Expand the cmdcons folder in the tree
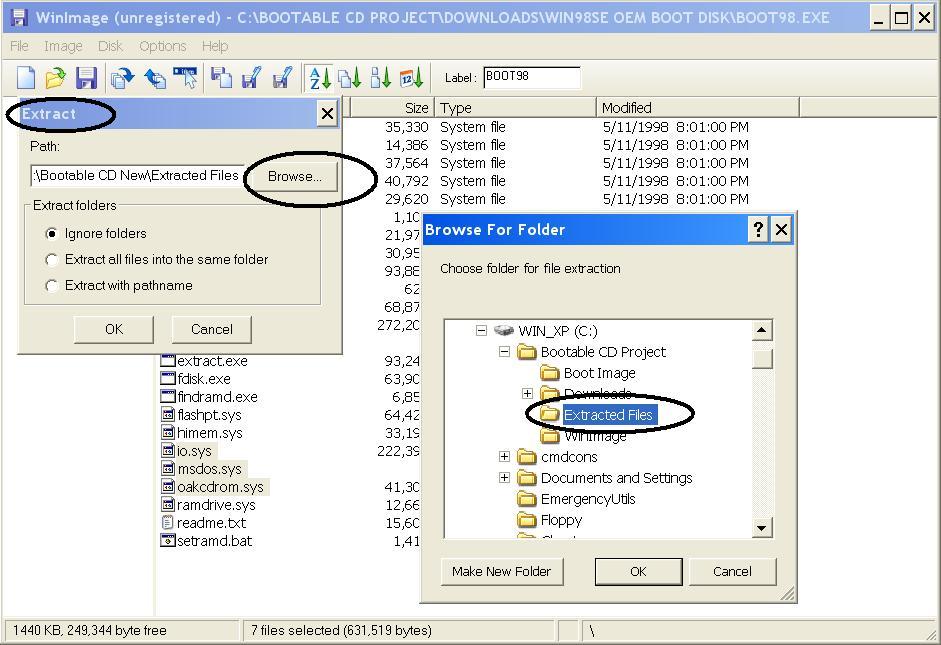Screen dimensions: 941x645 coord(505,456)
